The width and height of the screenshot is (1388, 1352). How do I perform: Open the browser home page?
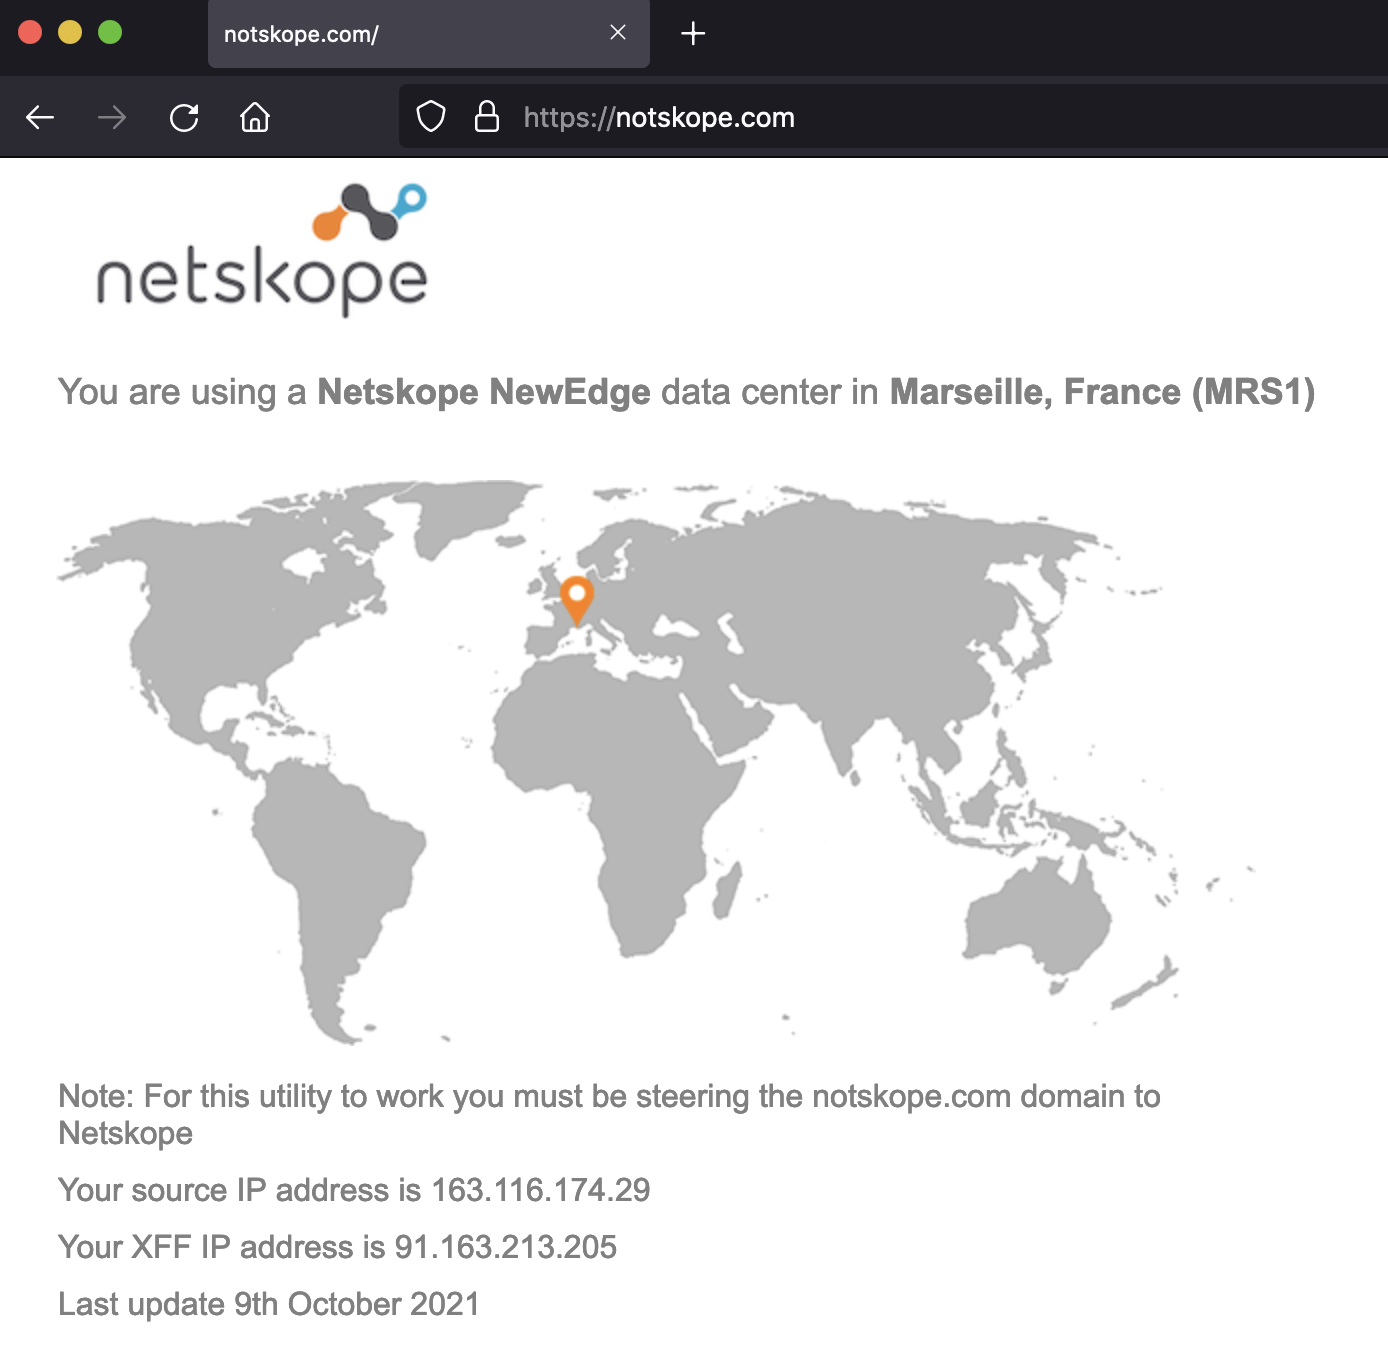pyautogui.click(x=255, y=118)
